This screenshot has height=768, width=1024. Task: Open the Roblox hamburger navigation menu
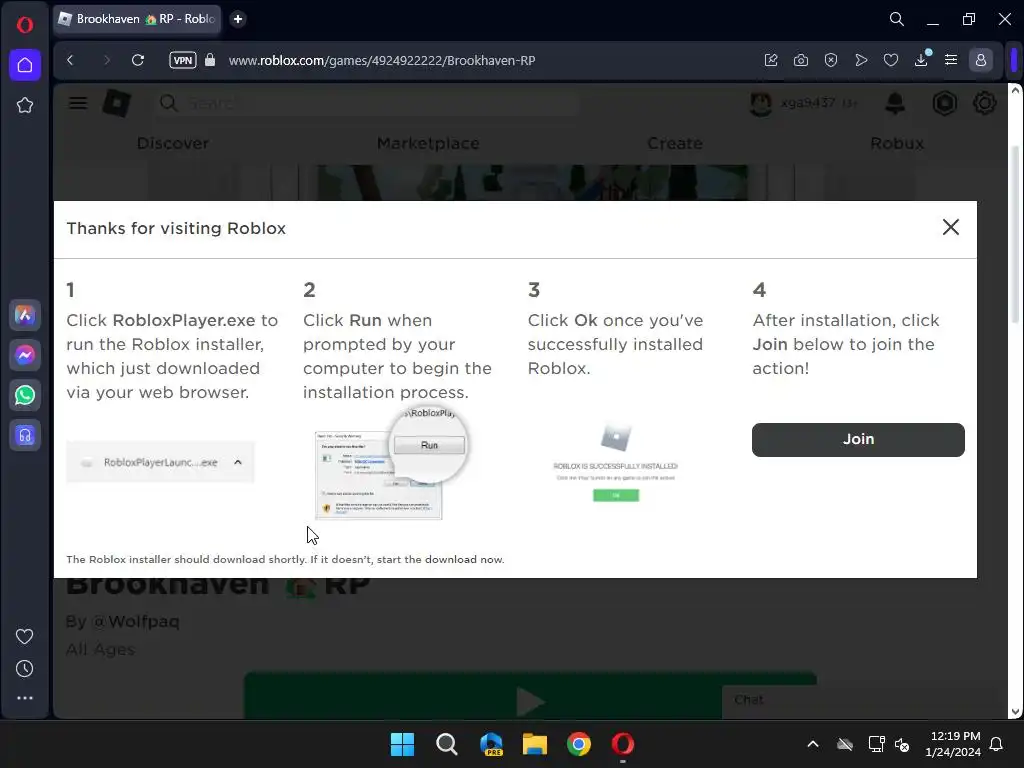click(78, 103)
